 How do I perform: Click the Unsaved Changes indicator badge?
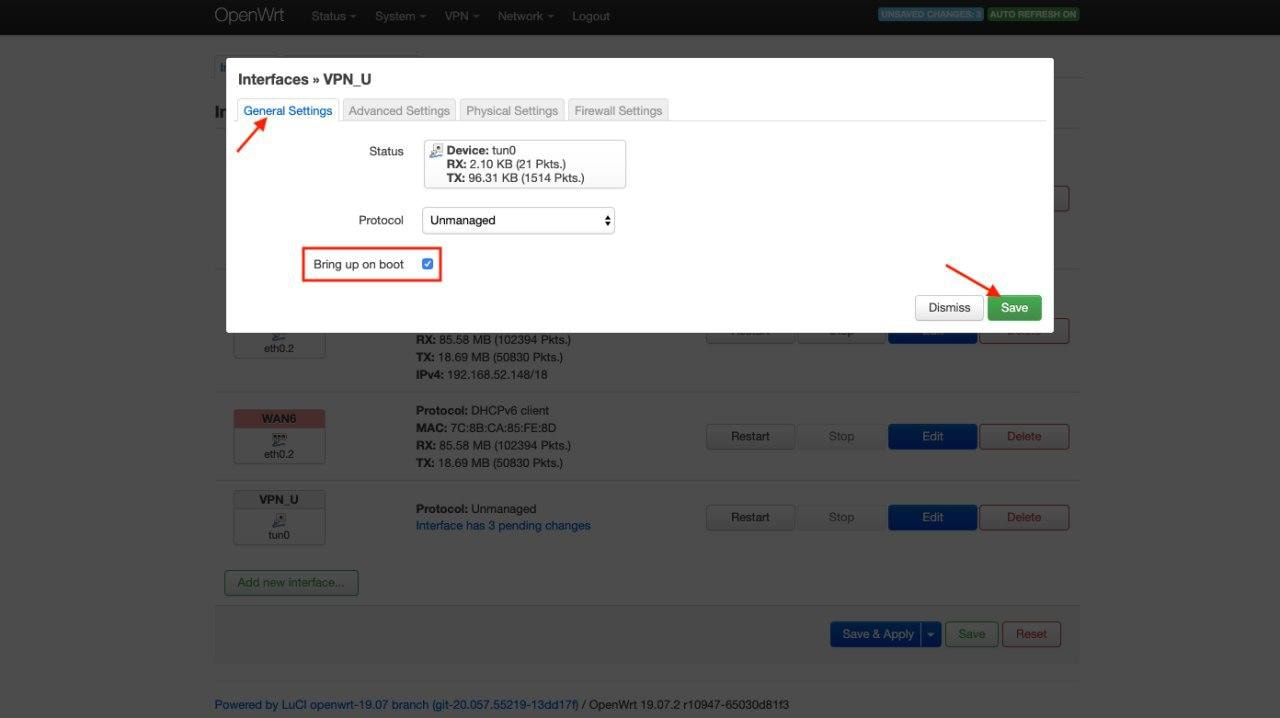coord(931,15)
